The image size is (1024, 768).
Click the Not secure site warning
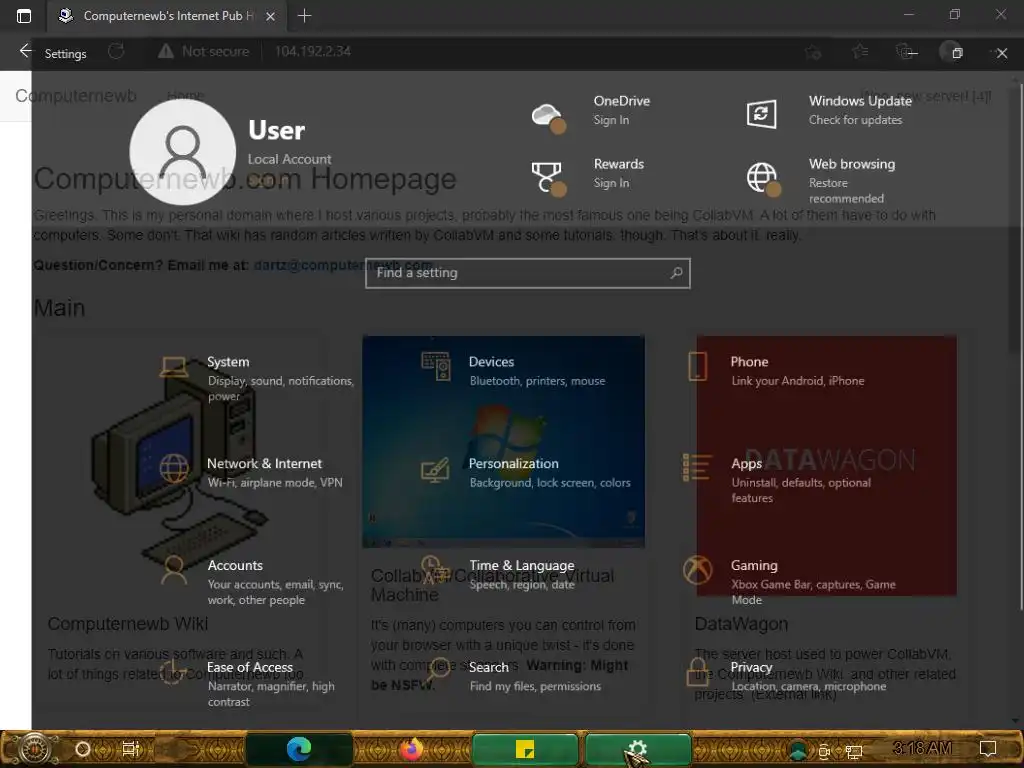(204, 51)
